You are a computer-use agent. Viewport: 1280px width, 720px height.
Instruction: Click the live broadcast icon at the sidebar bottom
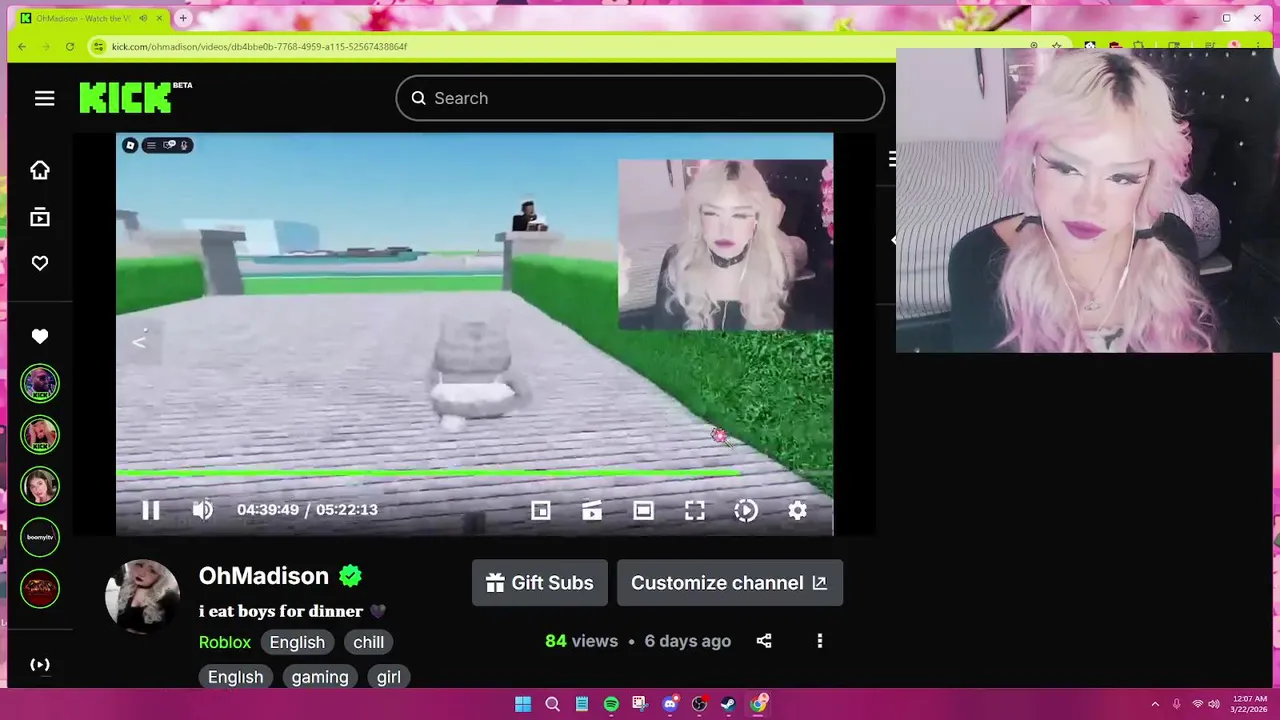pyautogui.click(x=40, y=665)
